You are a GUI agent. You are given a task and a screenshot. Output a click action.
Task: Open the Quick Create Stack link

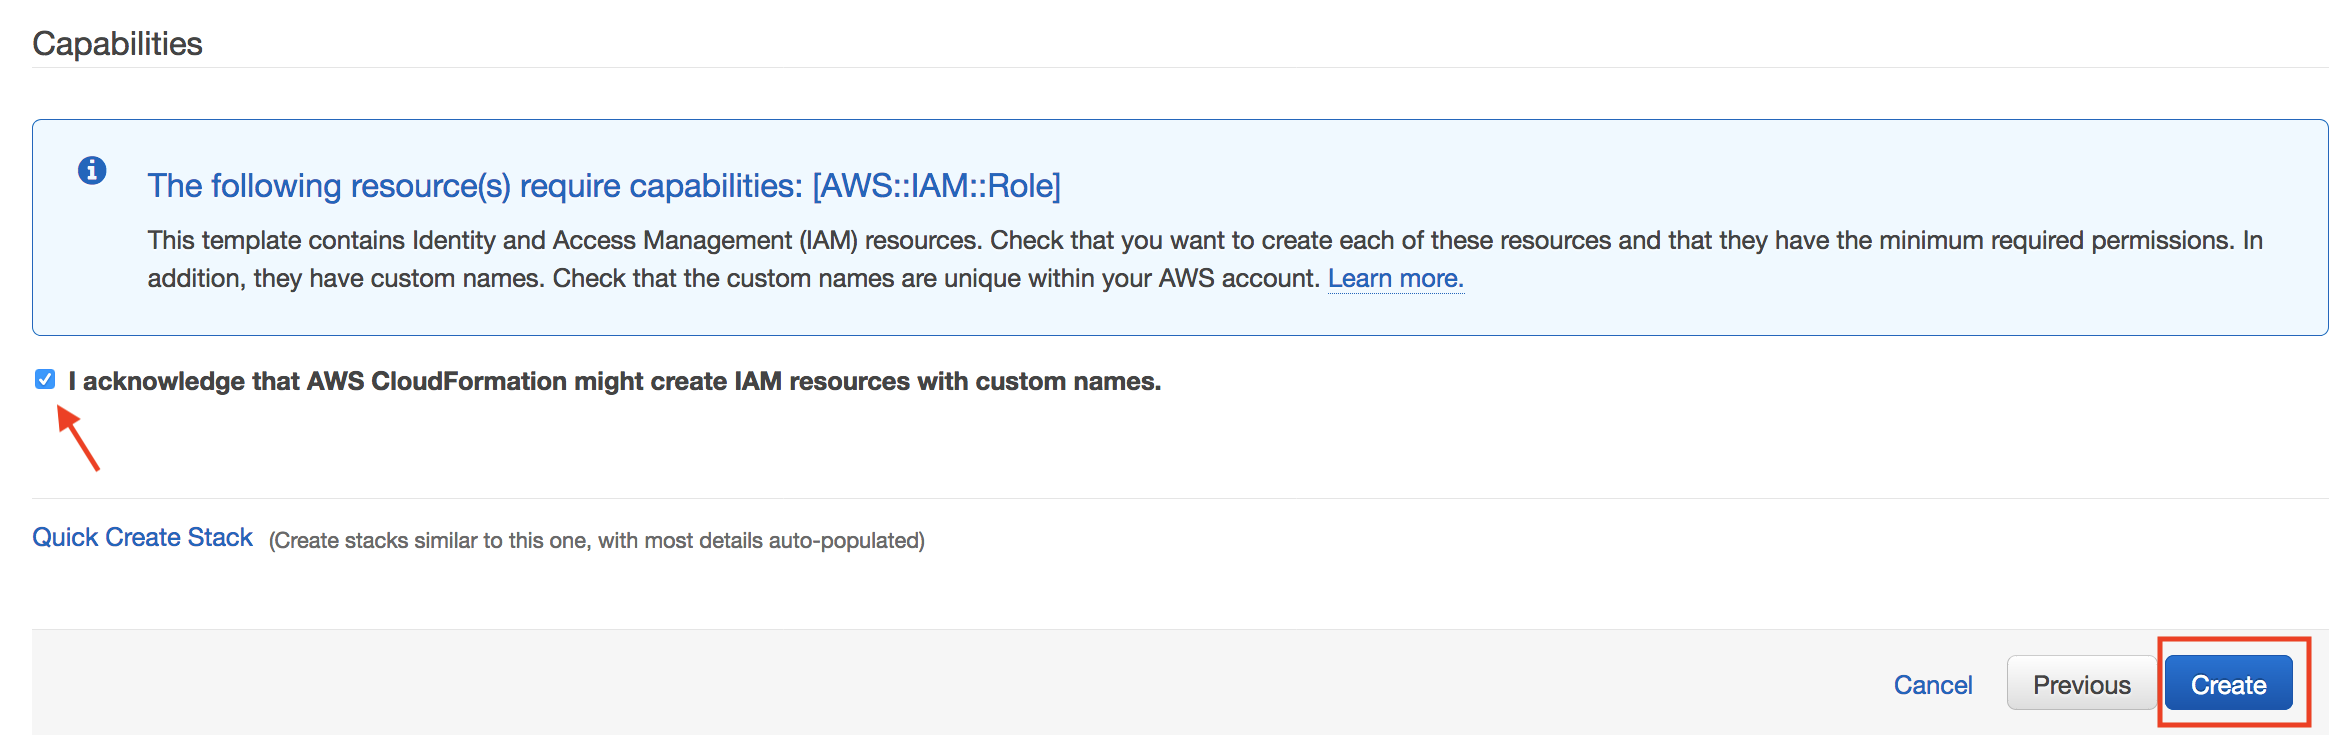[x=143, y=537]
